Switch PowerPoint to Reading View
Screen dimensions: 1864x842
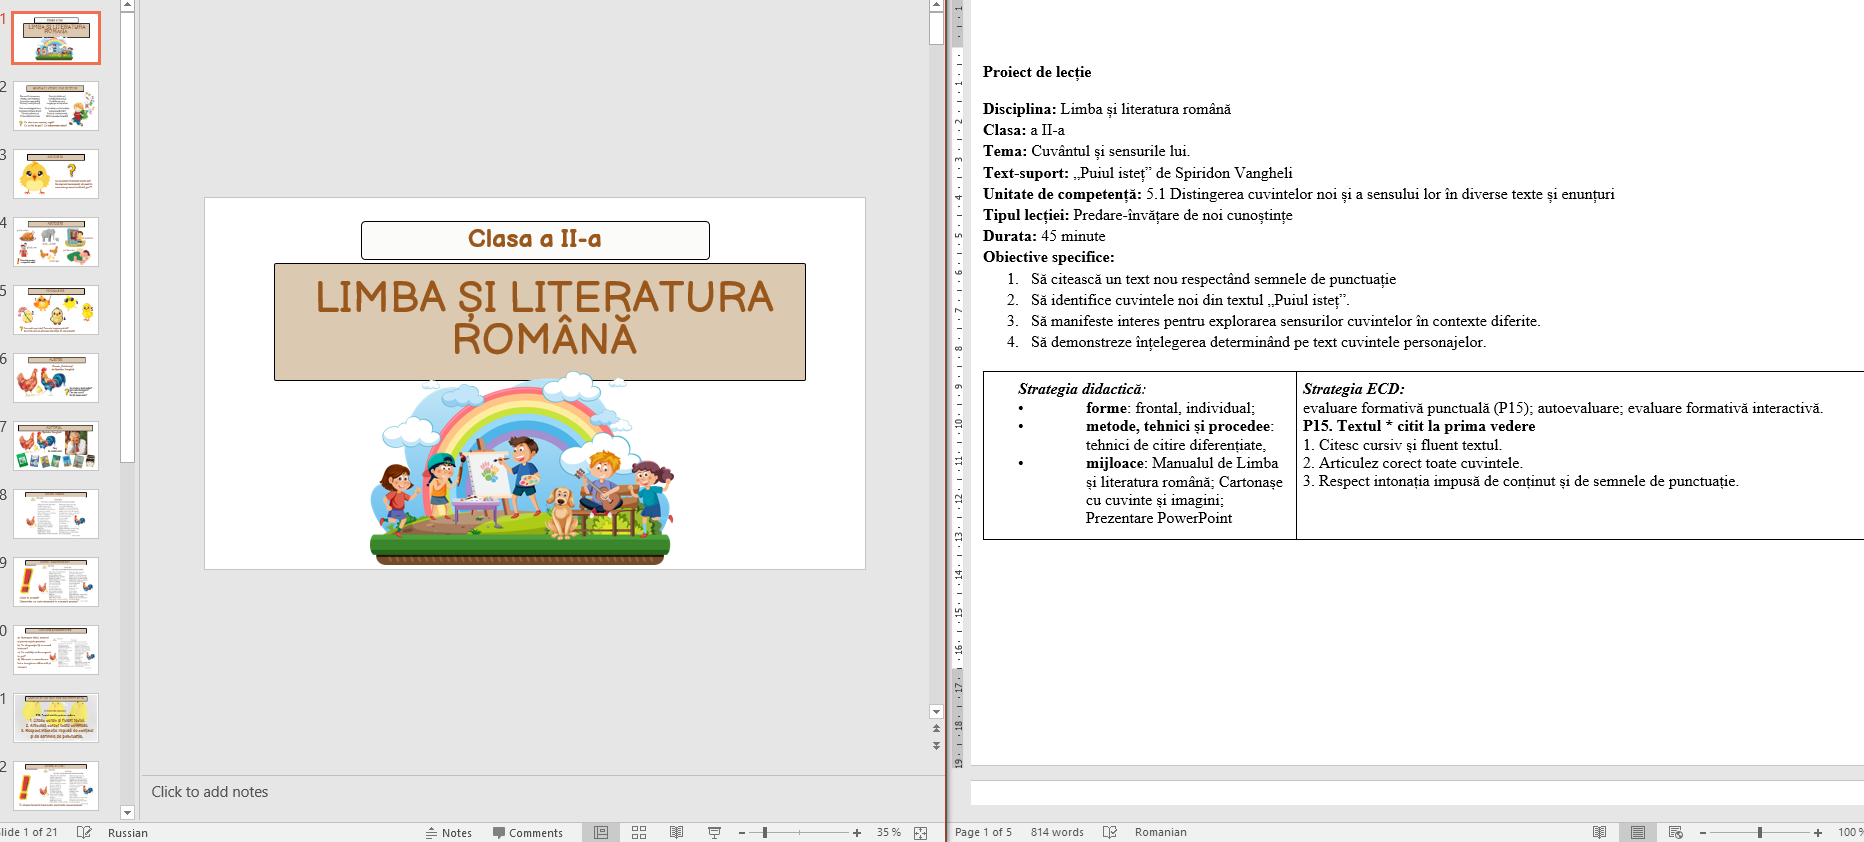677,832
